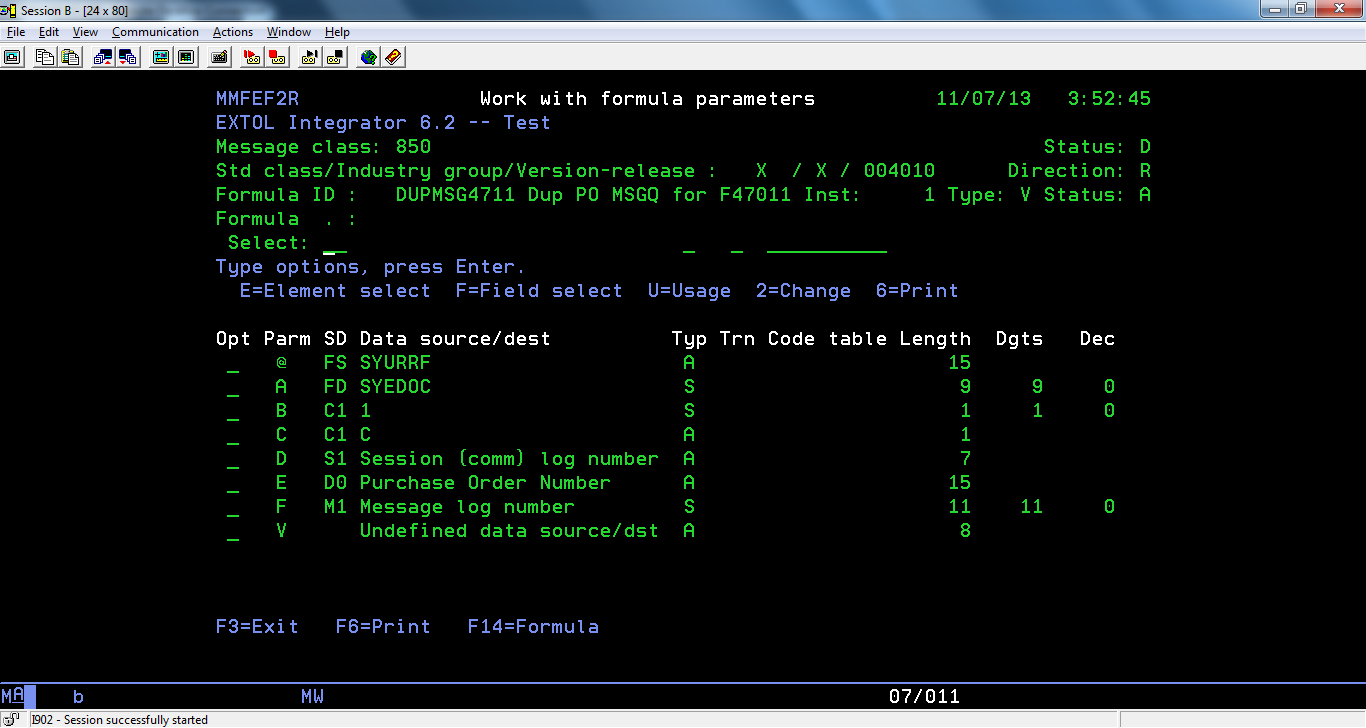Click the program name MMFEF2R

pos(257,99)
